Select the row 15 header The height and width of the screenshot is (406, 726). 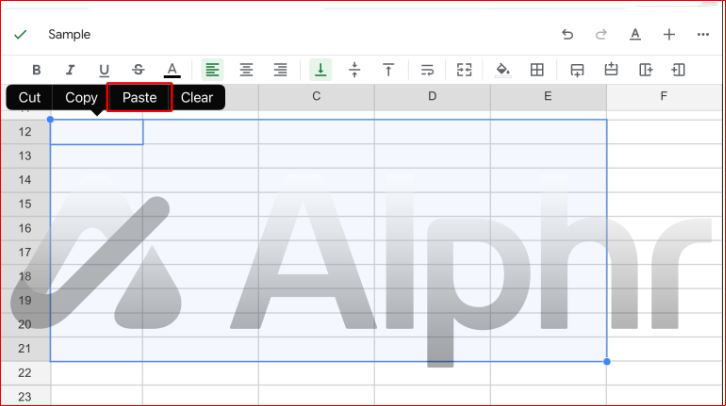25,204
